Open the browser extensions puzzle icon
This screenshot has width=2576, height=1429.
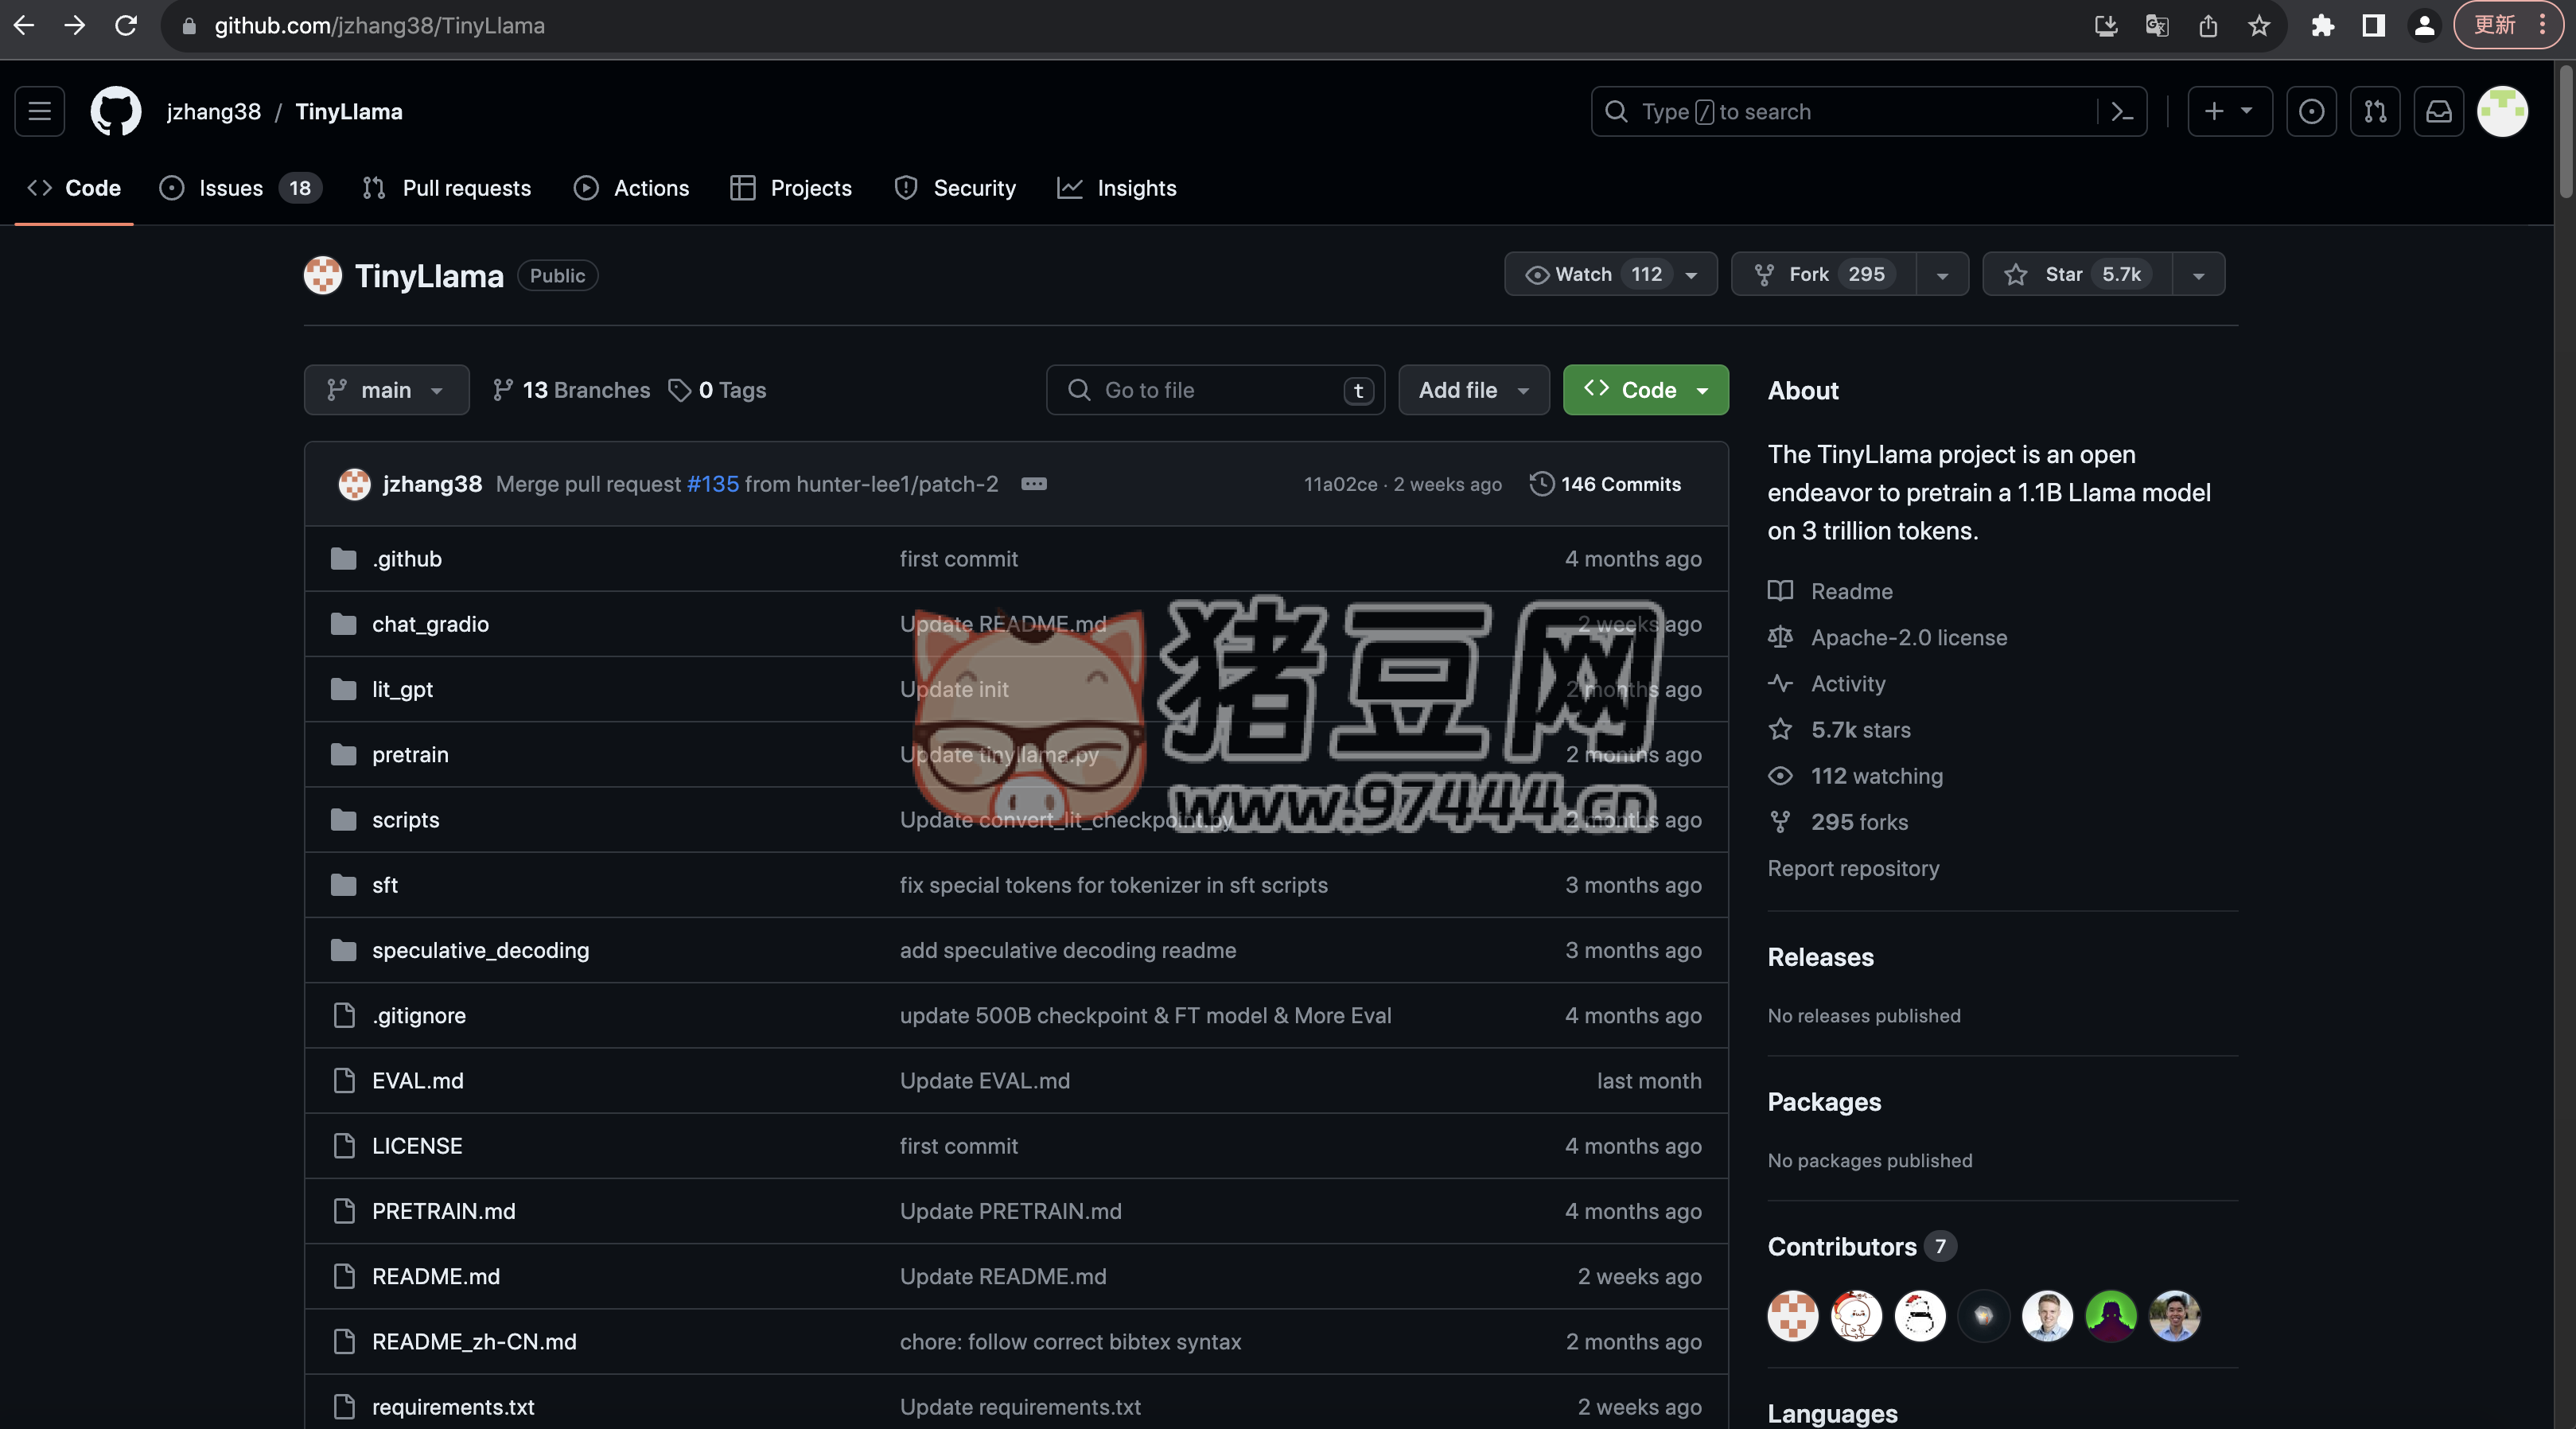coord(2323,25)
